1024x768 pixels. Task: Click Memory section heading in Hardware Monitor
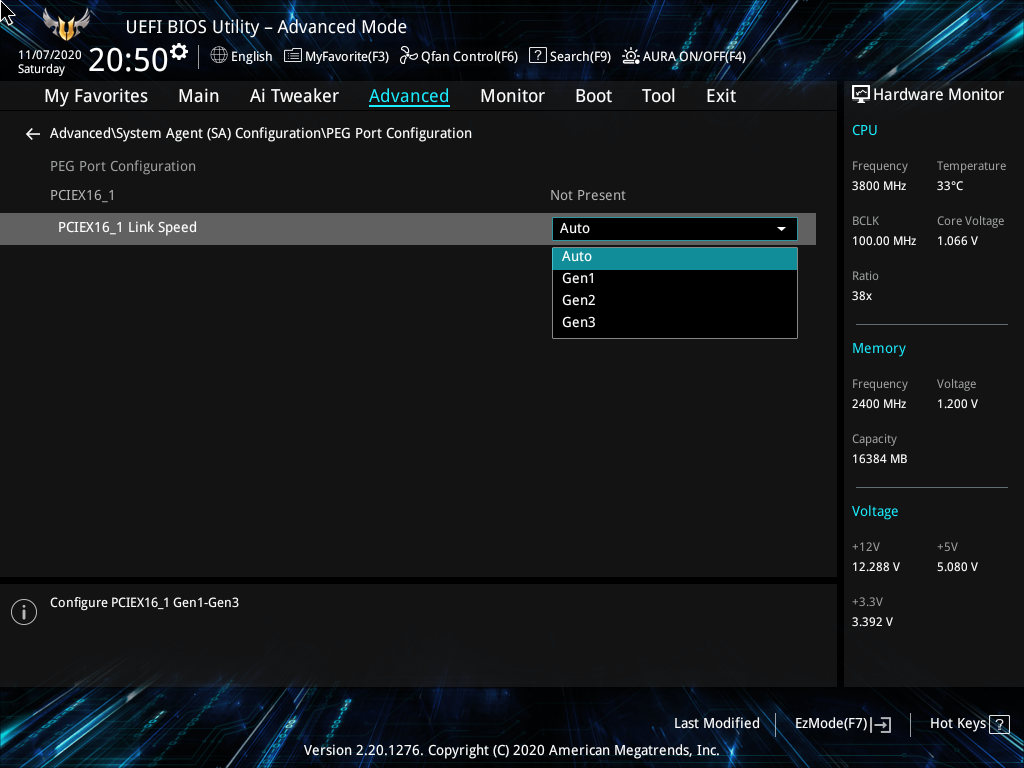(x=879, y=349)
